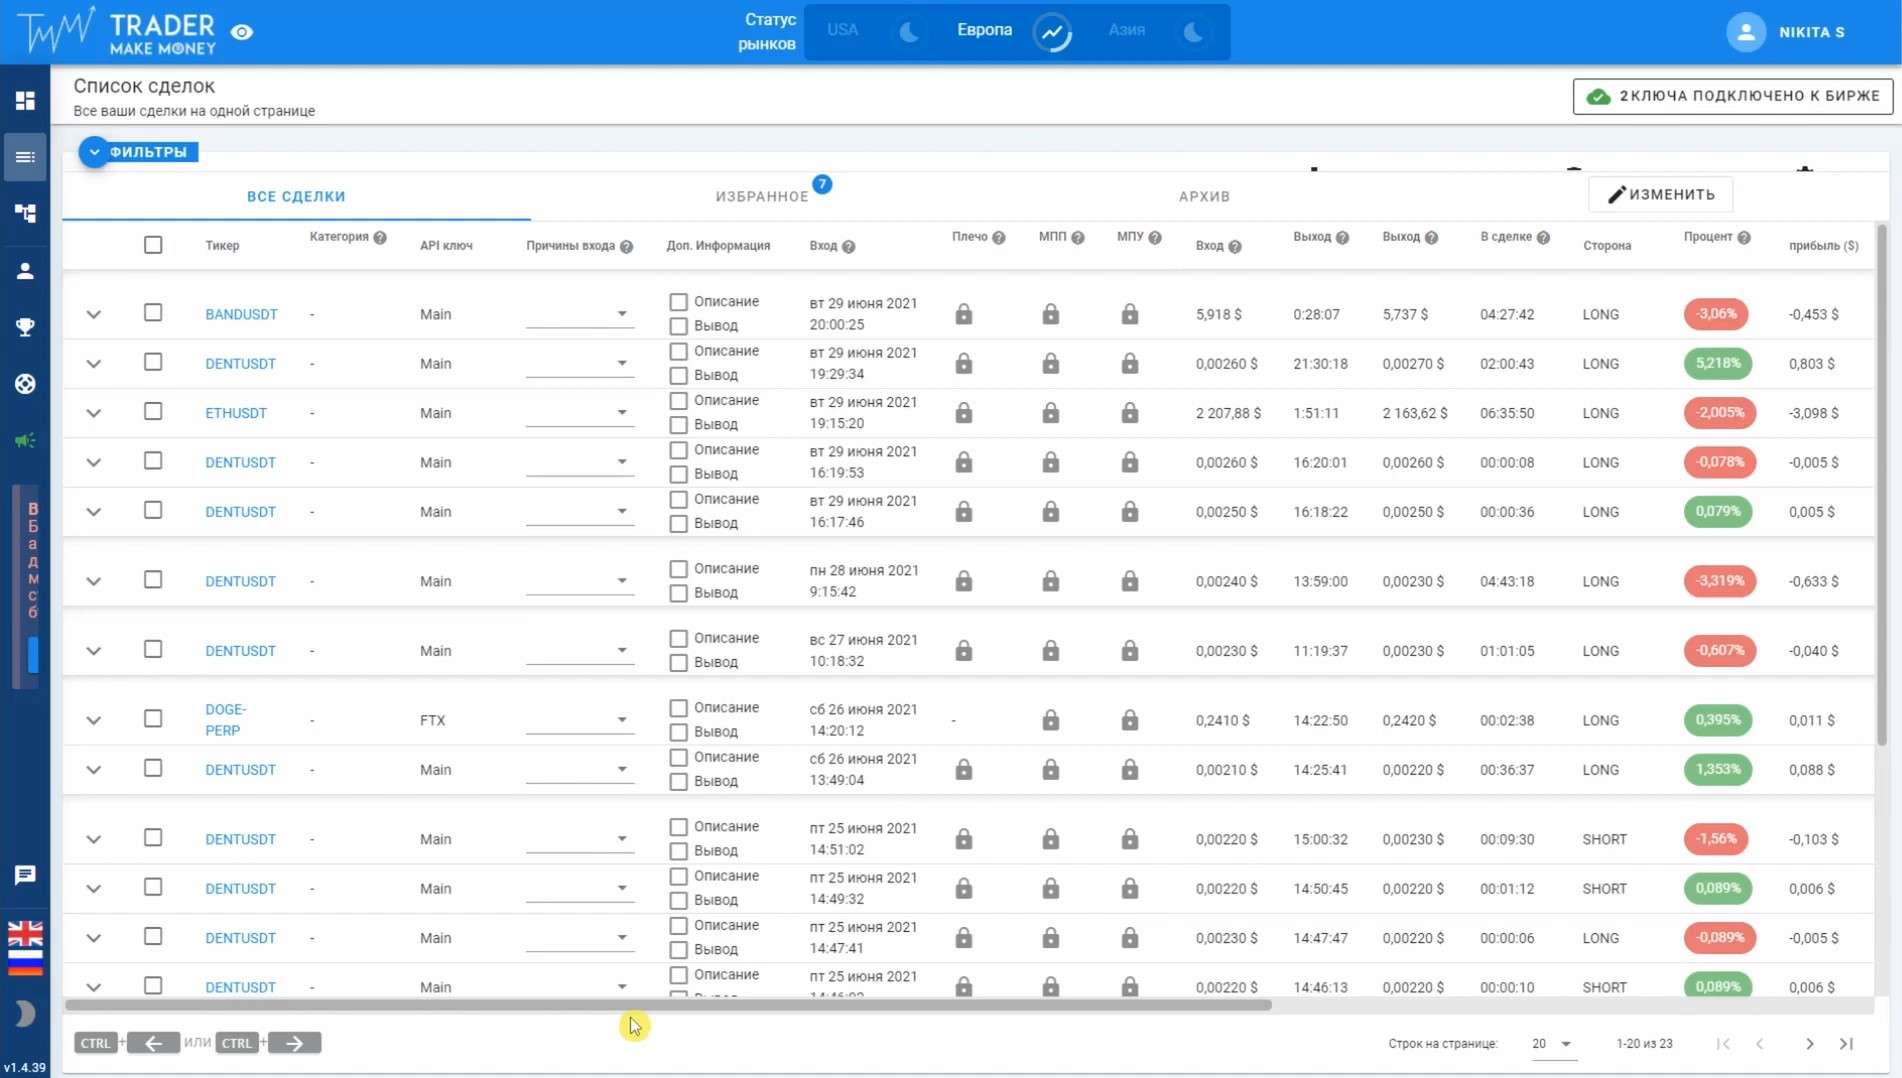Screen dimensions: 1902x1078
Task: Click help icon next to МПУ header
Action: (1155, 237)
